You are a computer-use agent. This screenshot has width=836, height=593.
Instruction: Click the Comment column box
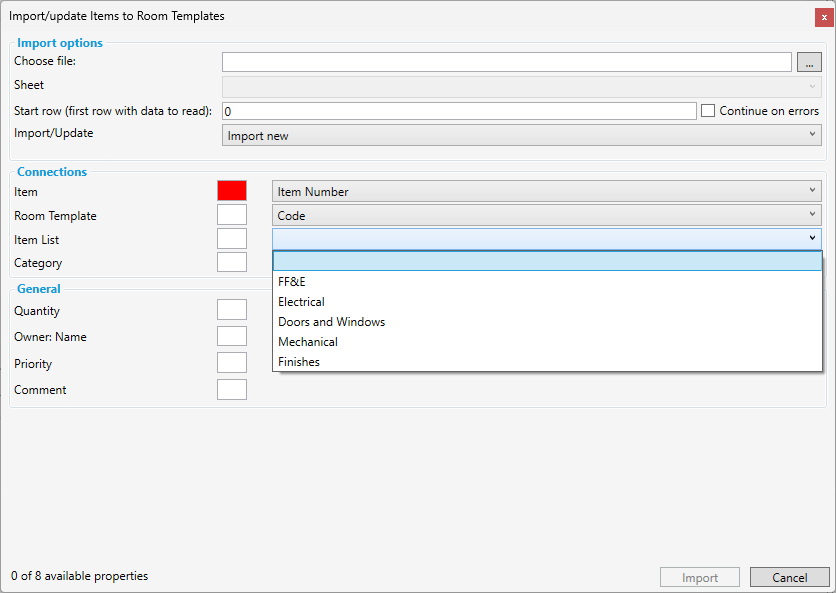(x=231, y=389)
